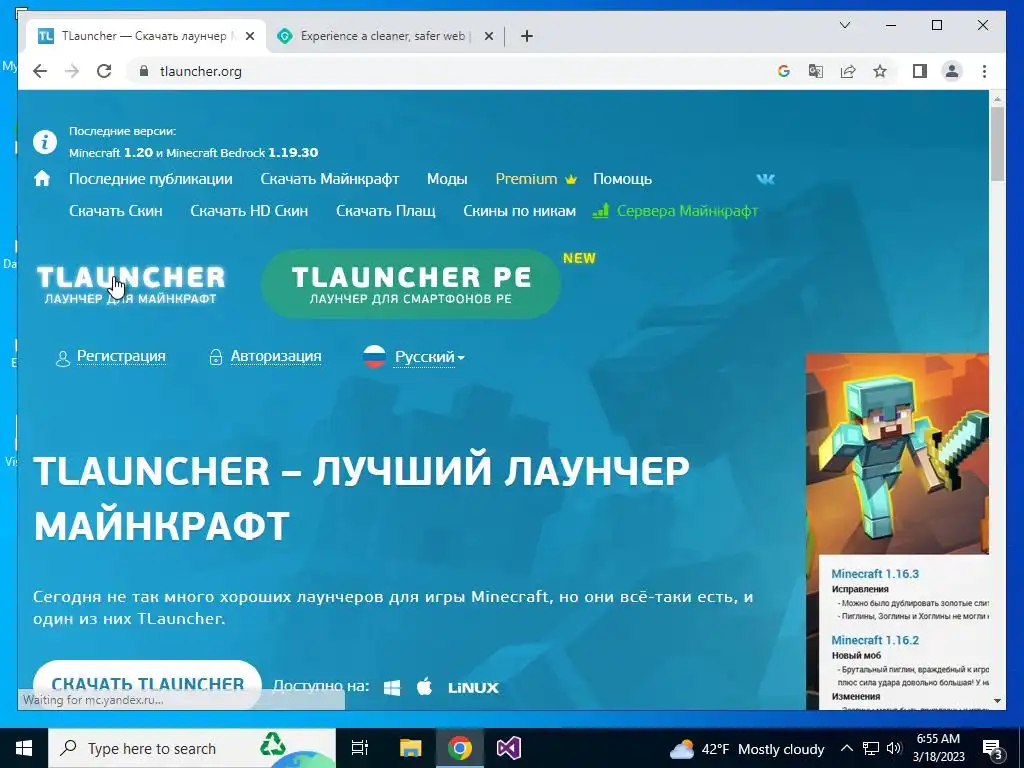The image size is (1024, 768).
Task: Click the Minecraft Steve artwork
Action: click(897, 453)
